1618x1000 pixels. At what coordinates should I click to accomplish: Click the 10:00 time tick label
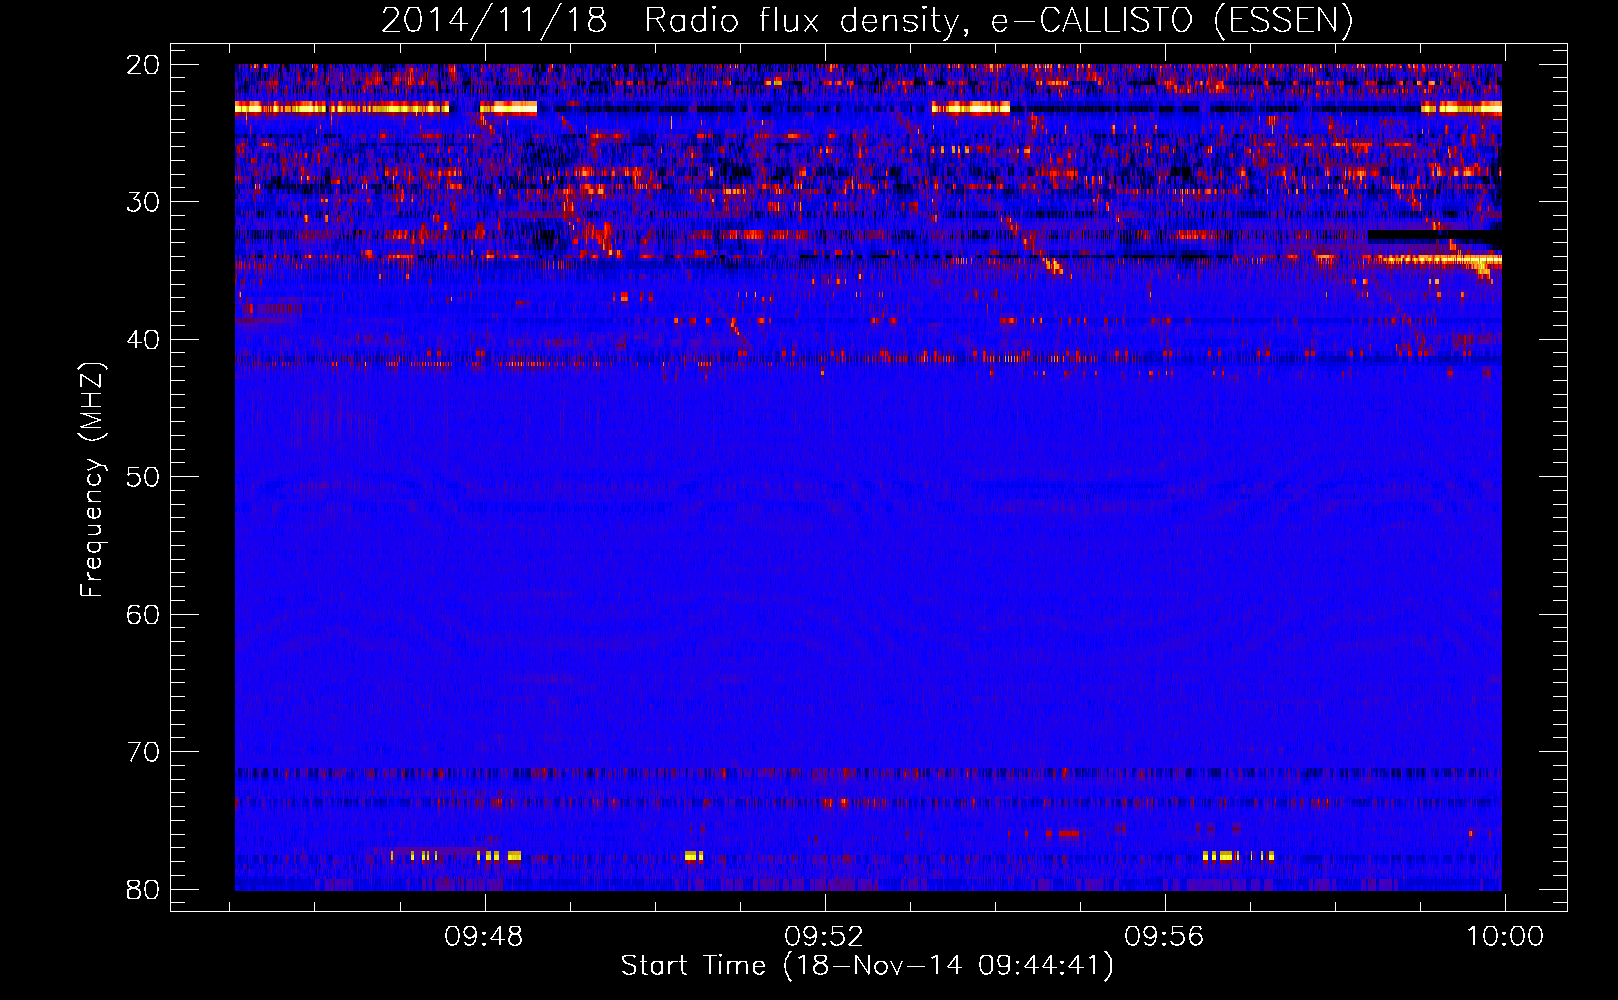tap(1505, 937)
